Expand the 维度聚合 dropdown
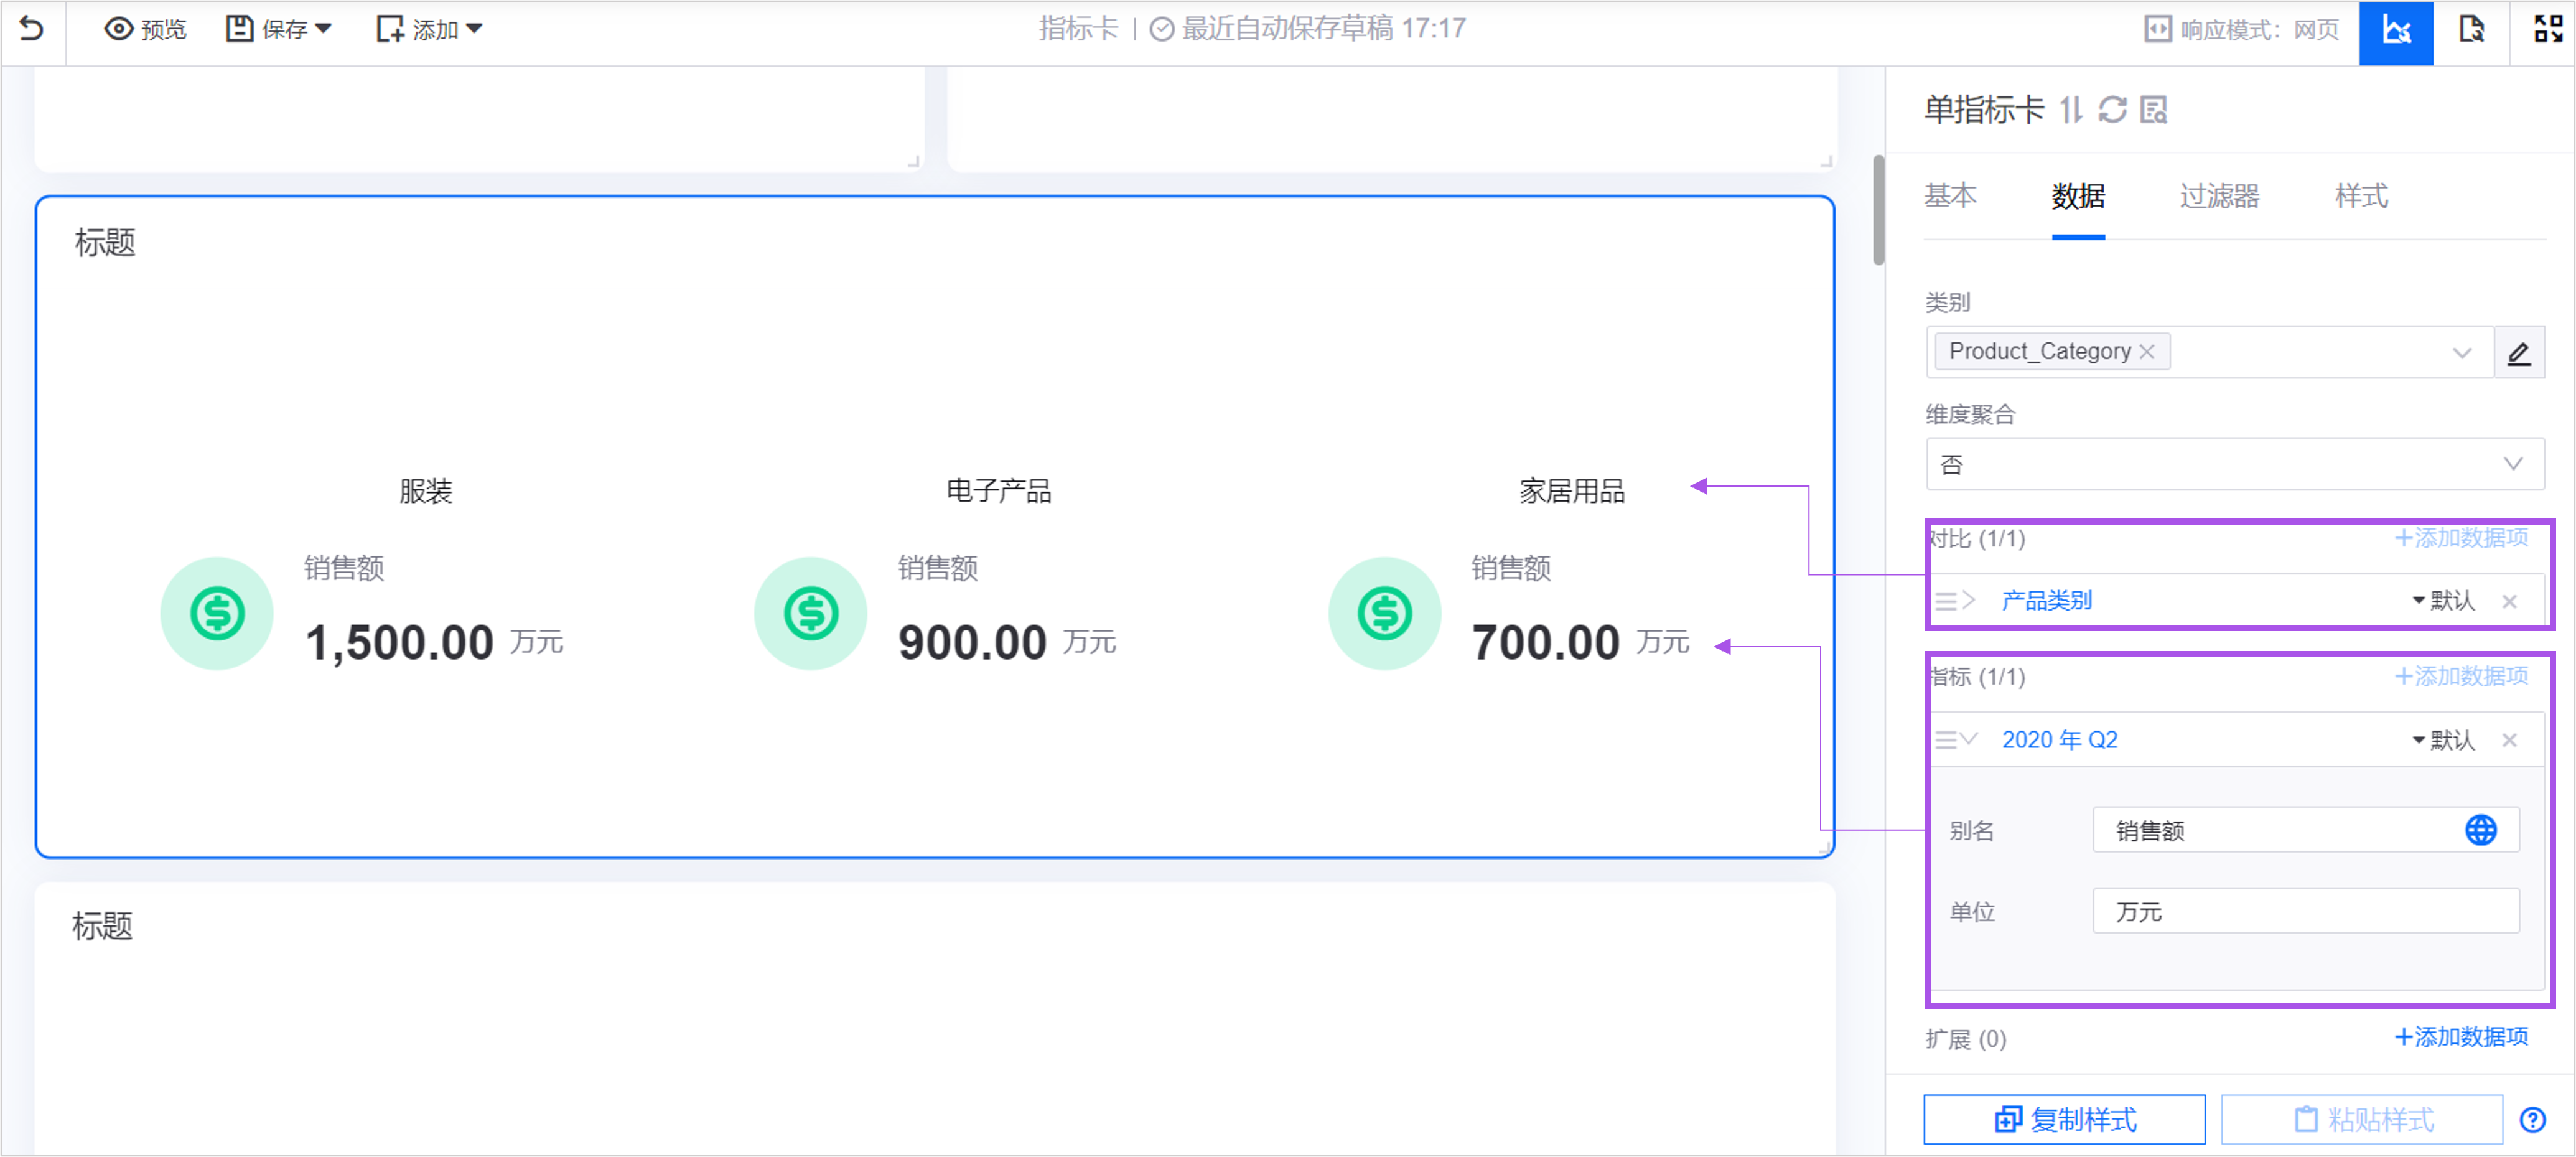Image resolution: width=2576 pixels, height=1157 pixels. [x=2234, y=464]
